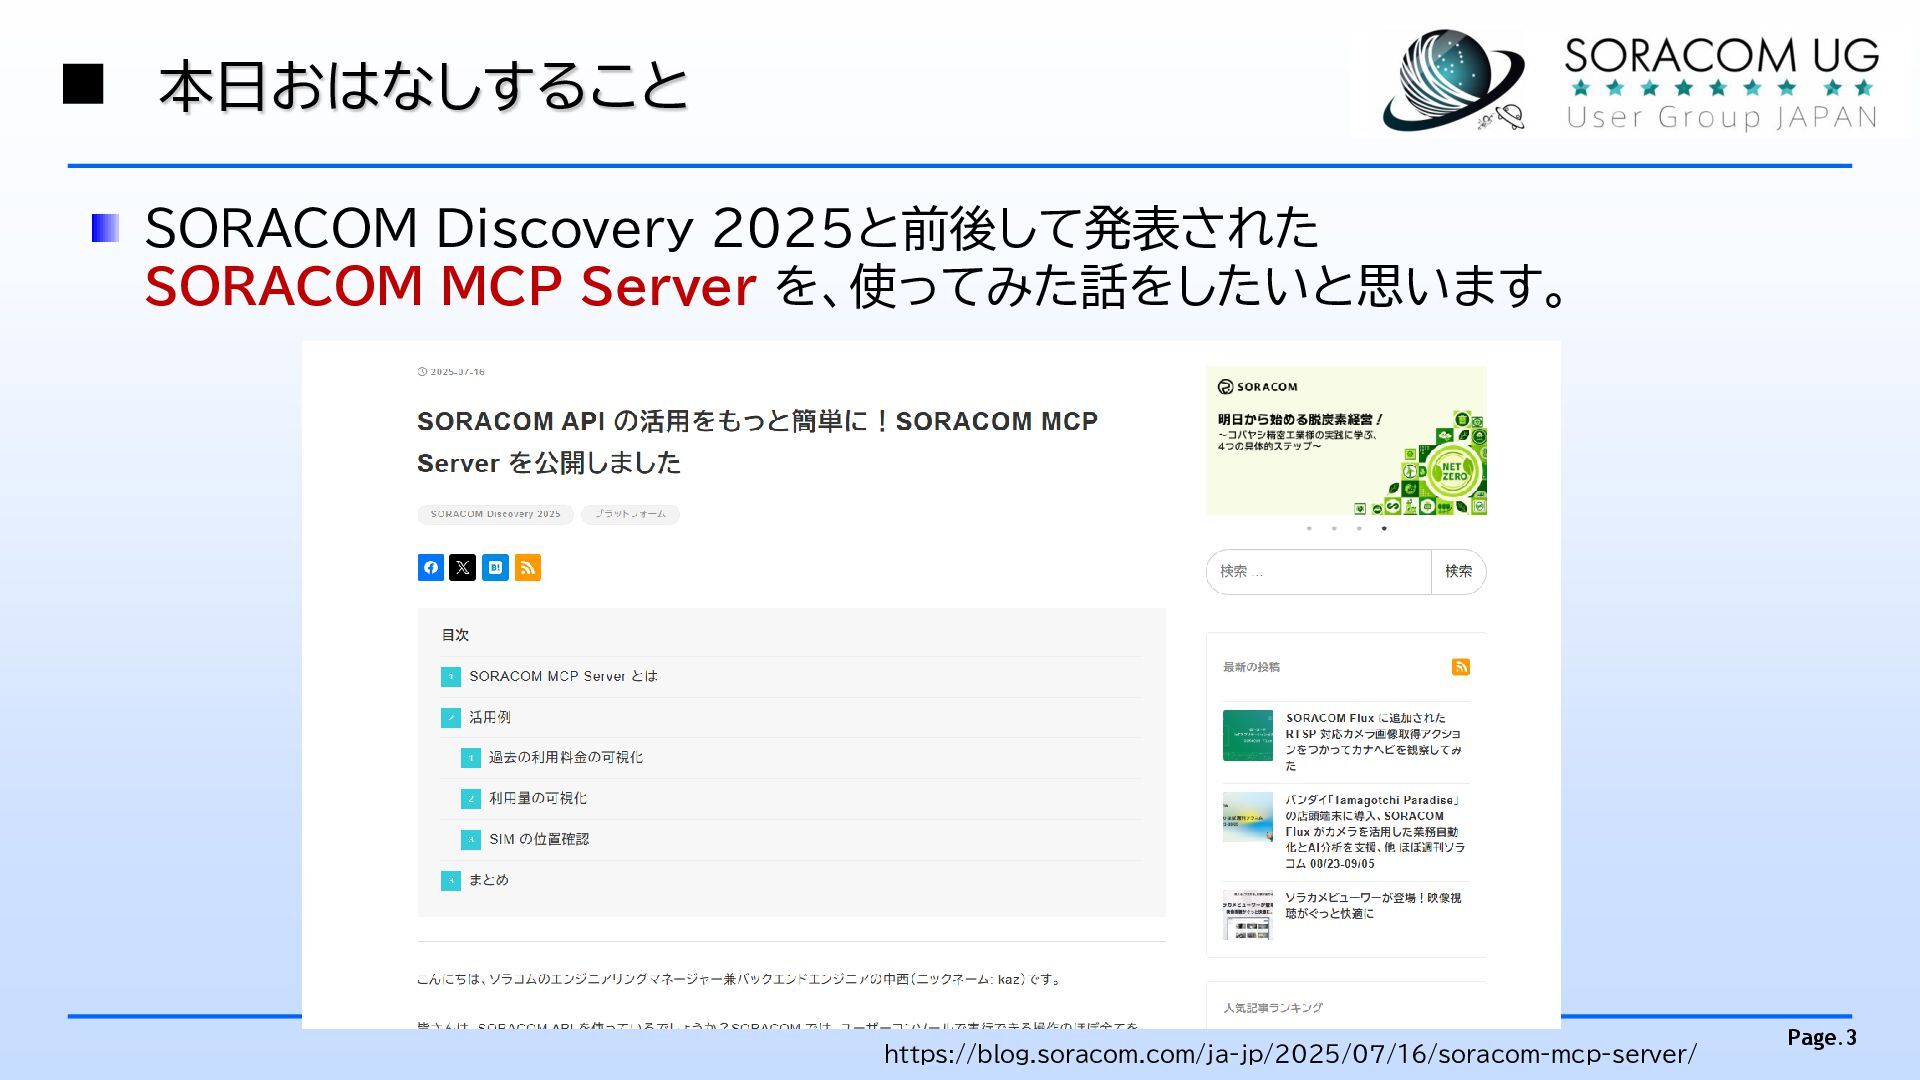Select the fourth active carousel dot
Viewport: 1920px width, 1080px height.
click(x=1384, y=528)
